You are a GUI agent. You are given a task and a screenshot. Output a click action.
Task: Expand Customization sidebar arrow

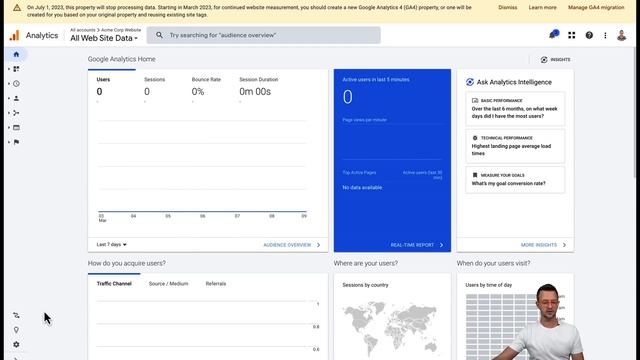point(9,69)
